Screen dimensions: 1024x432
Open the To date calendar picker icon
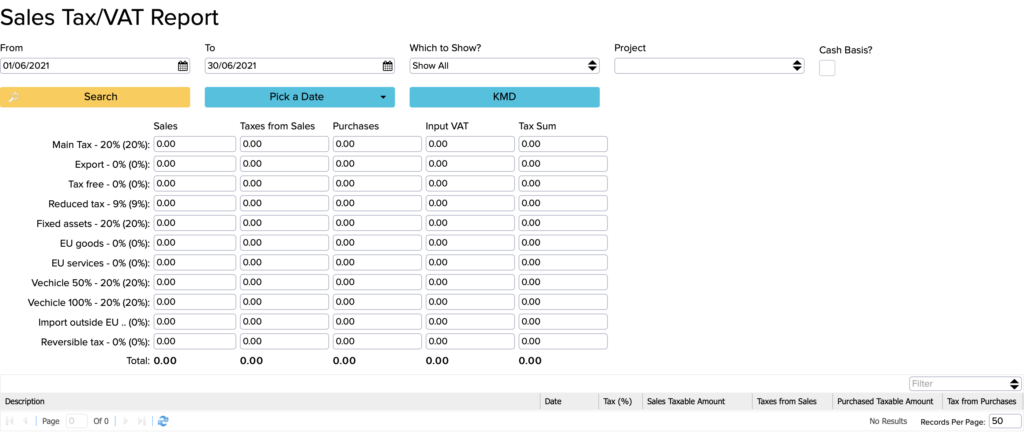[x=388, y=66]
